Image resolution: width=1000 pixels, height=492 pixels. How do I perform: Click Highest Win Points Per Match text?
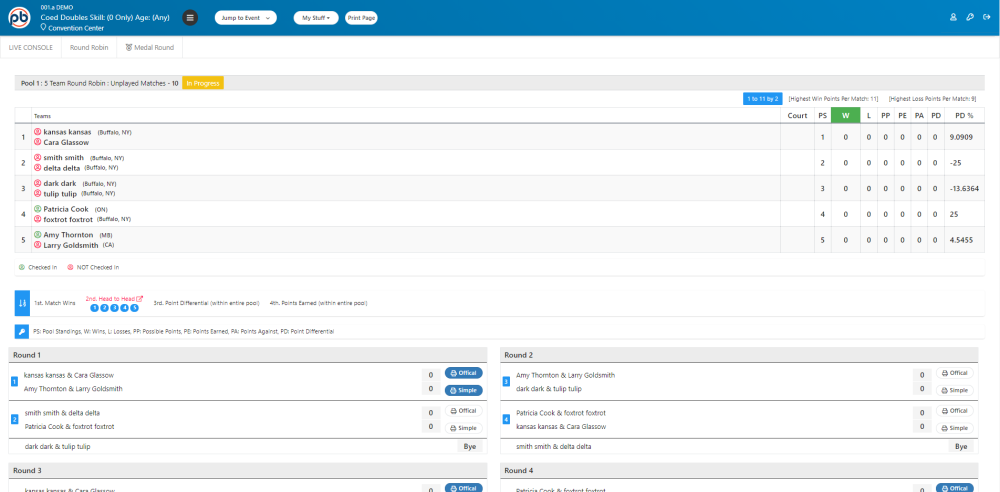tap(833, 99)
